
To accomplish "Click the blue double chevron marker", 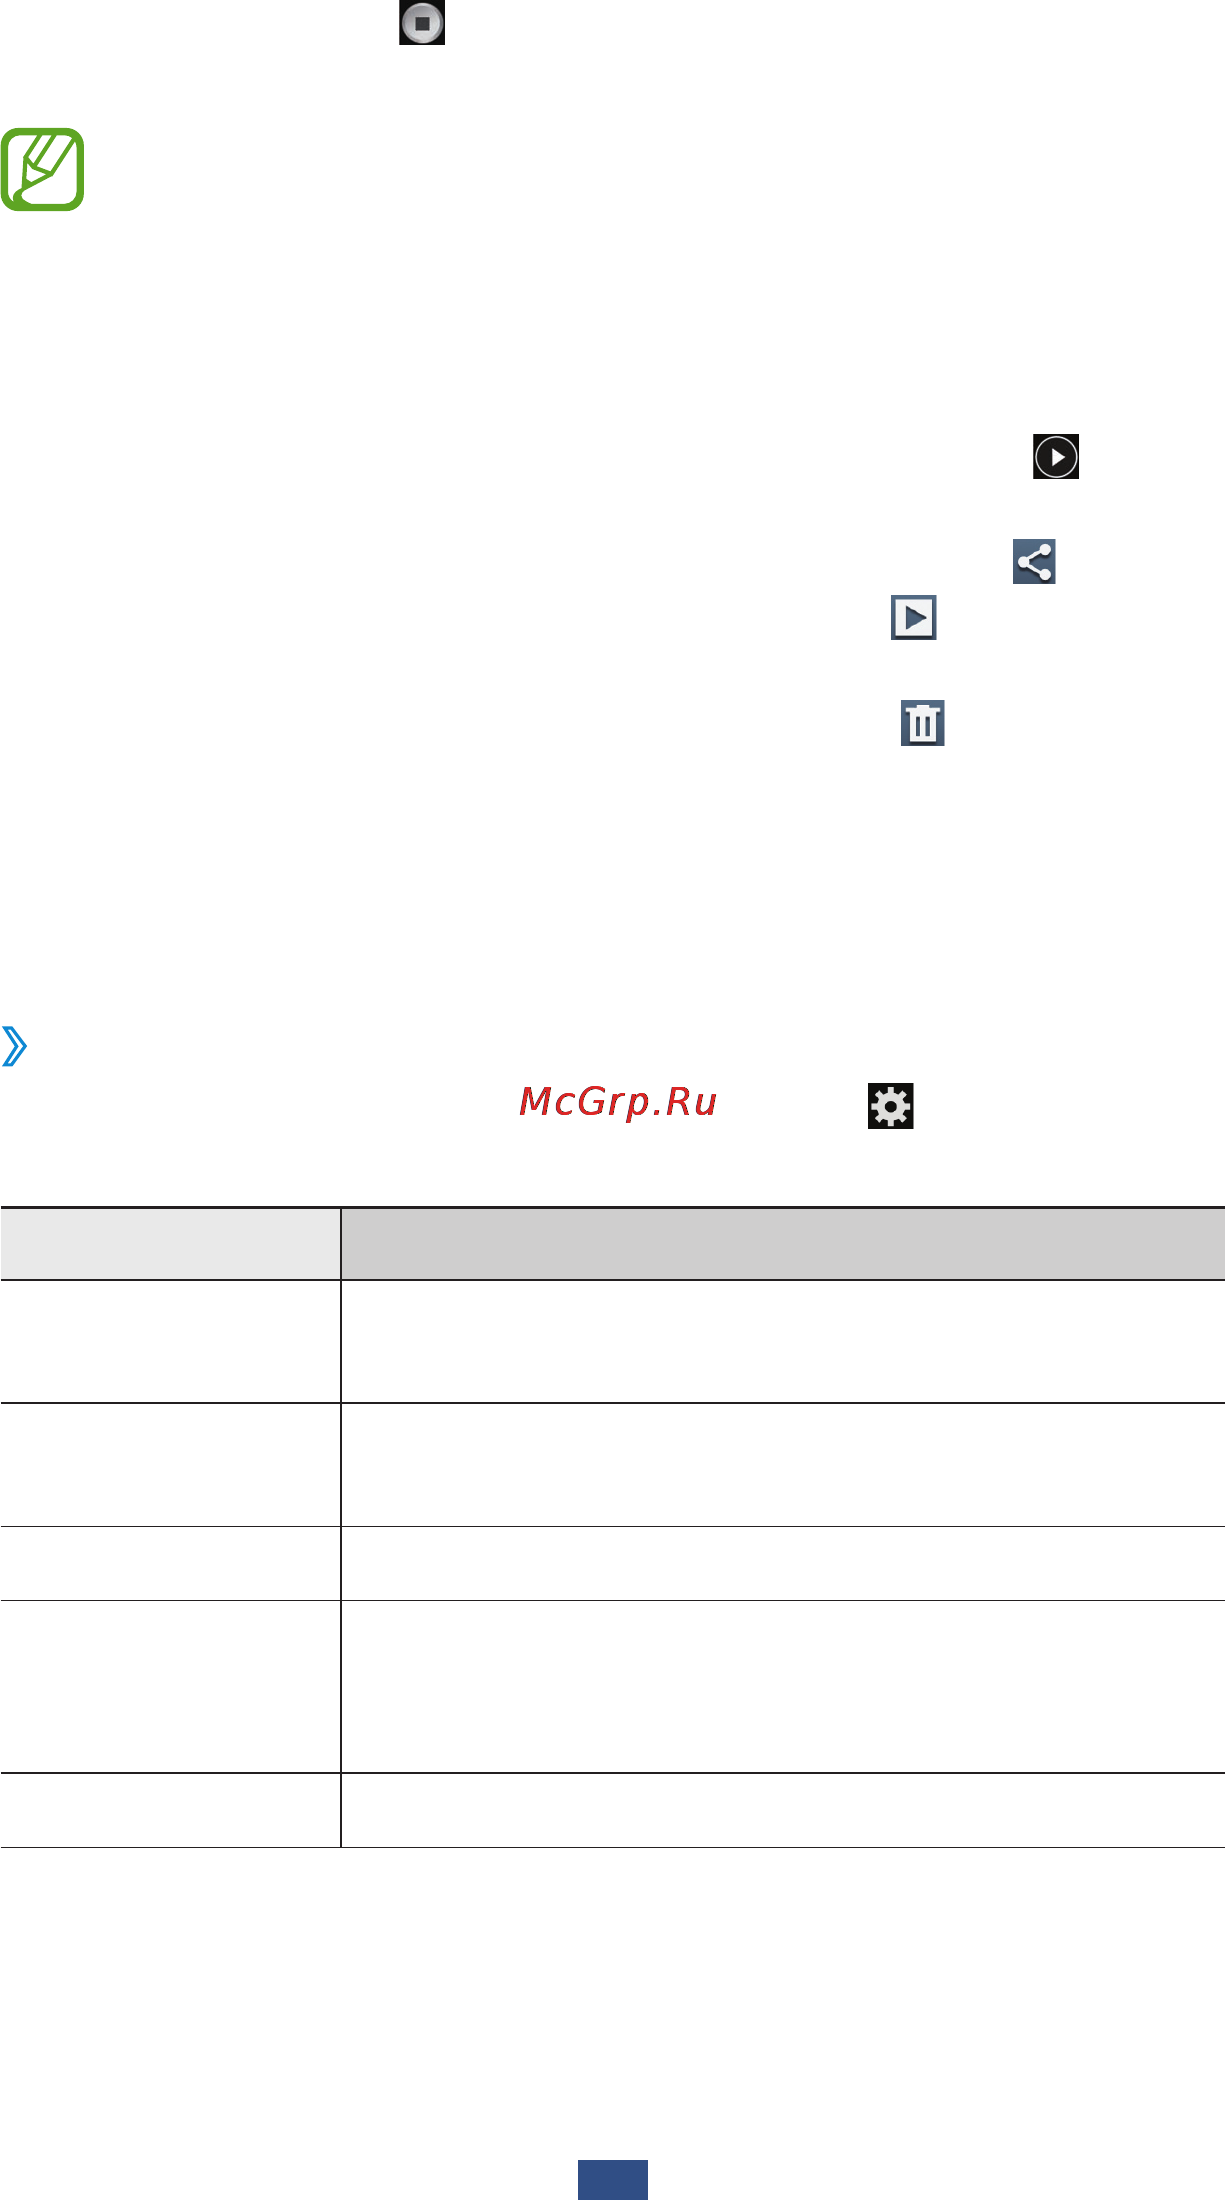I will [x=14, y=1047].
